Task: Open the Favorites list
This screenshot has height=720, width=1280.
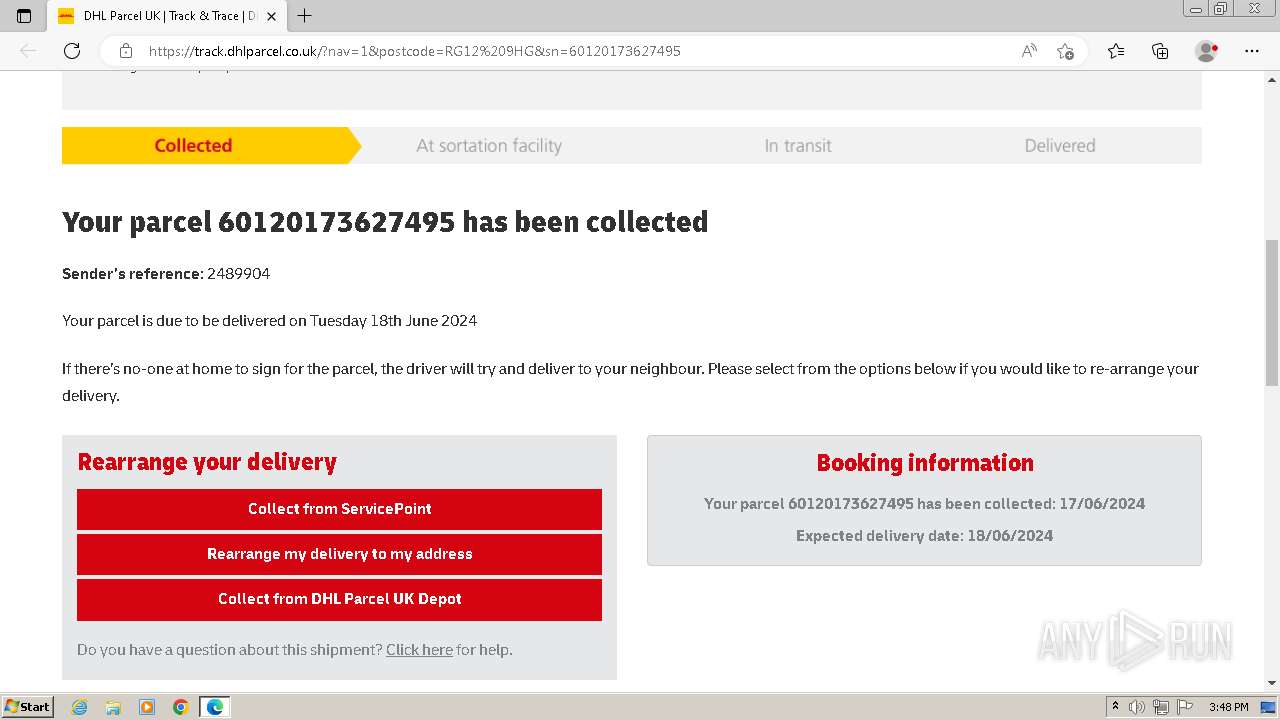Action: point(1116,51)
